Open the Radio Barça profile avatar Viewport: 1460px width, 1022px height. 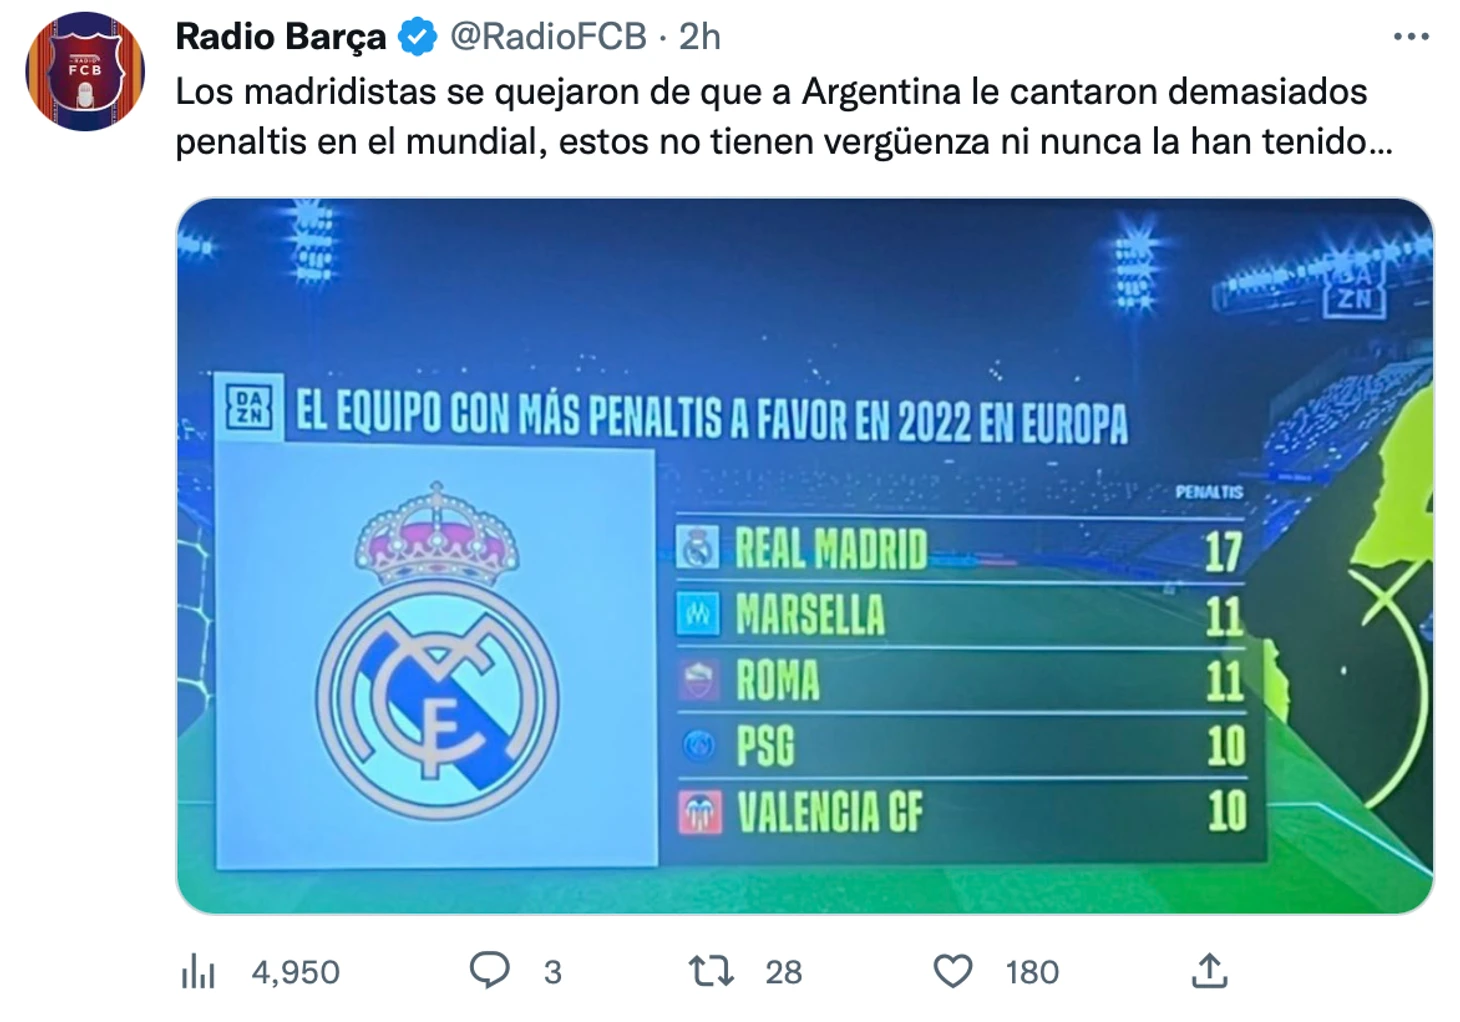[x=85, y=71]
